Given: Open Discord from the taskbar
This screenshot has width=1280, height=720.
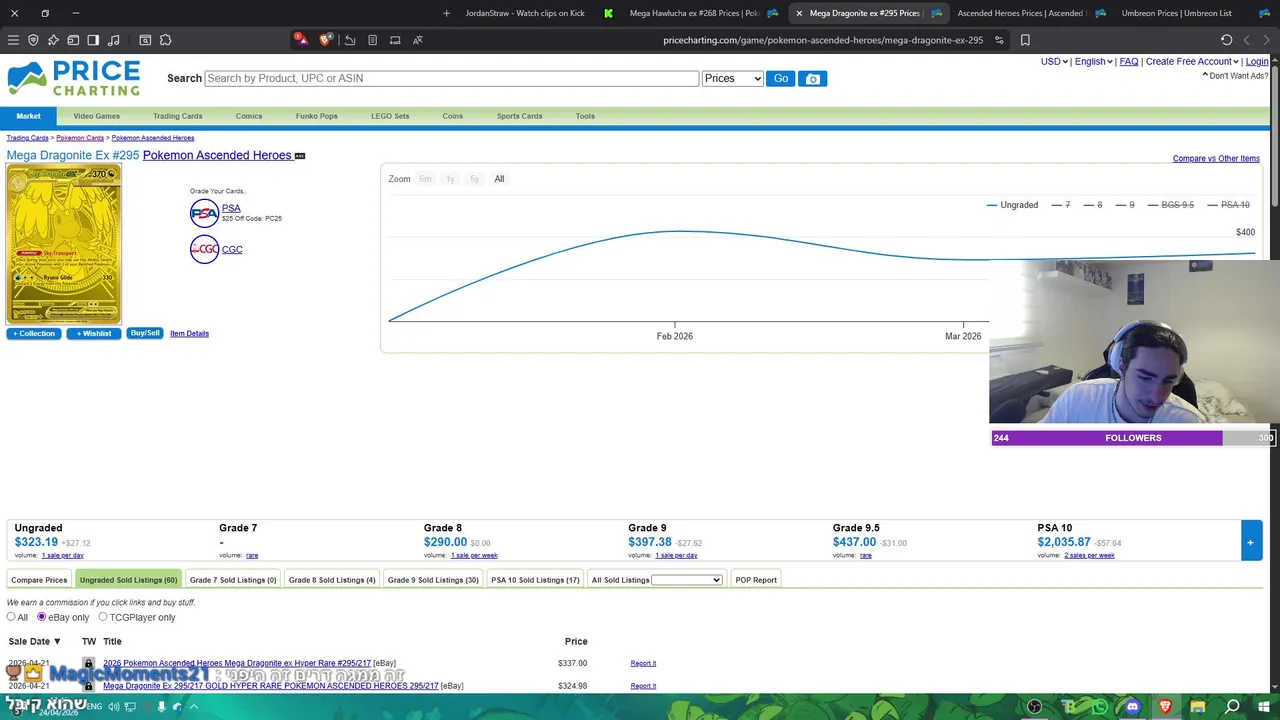Looking at the screenshot, I should [x=1132, y=707].
